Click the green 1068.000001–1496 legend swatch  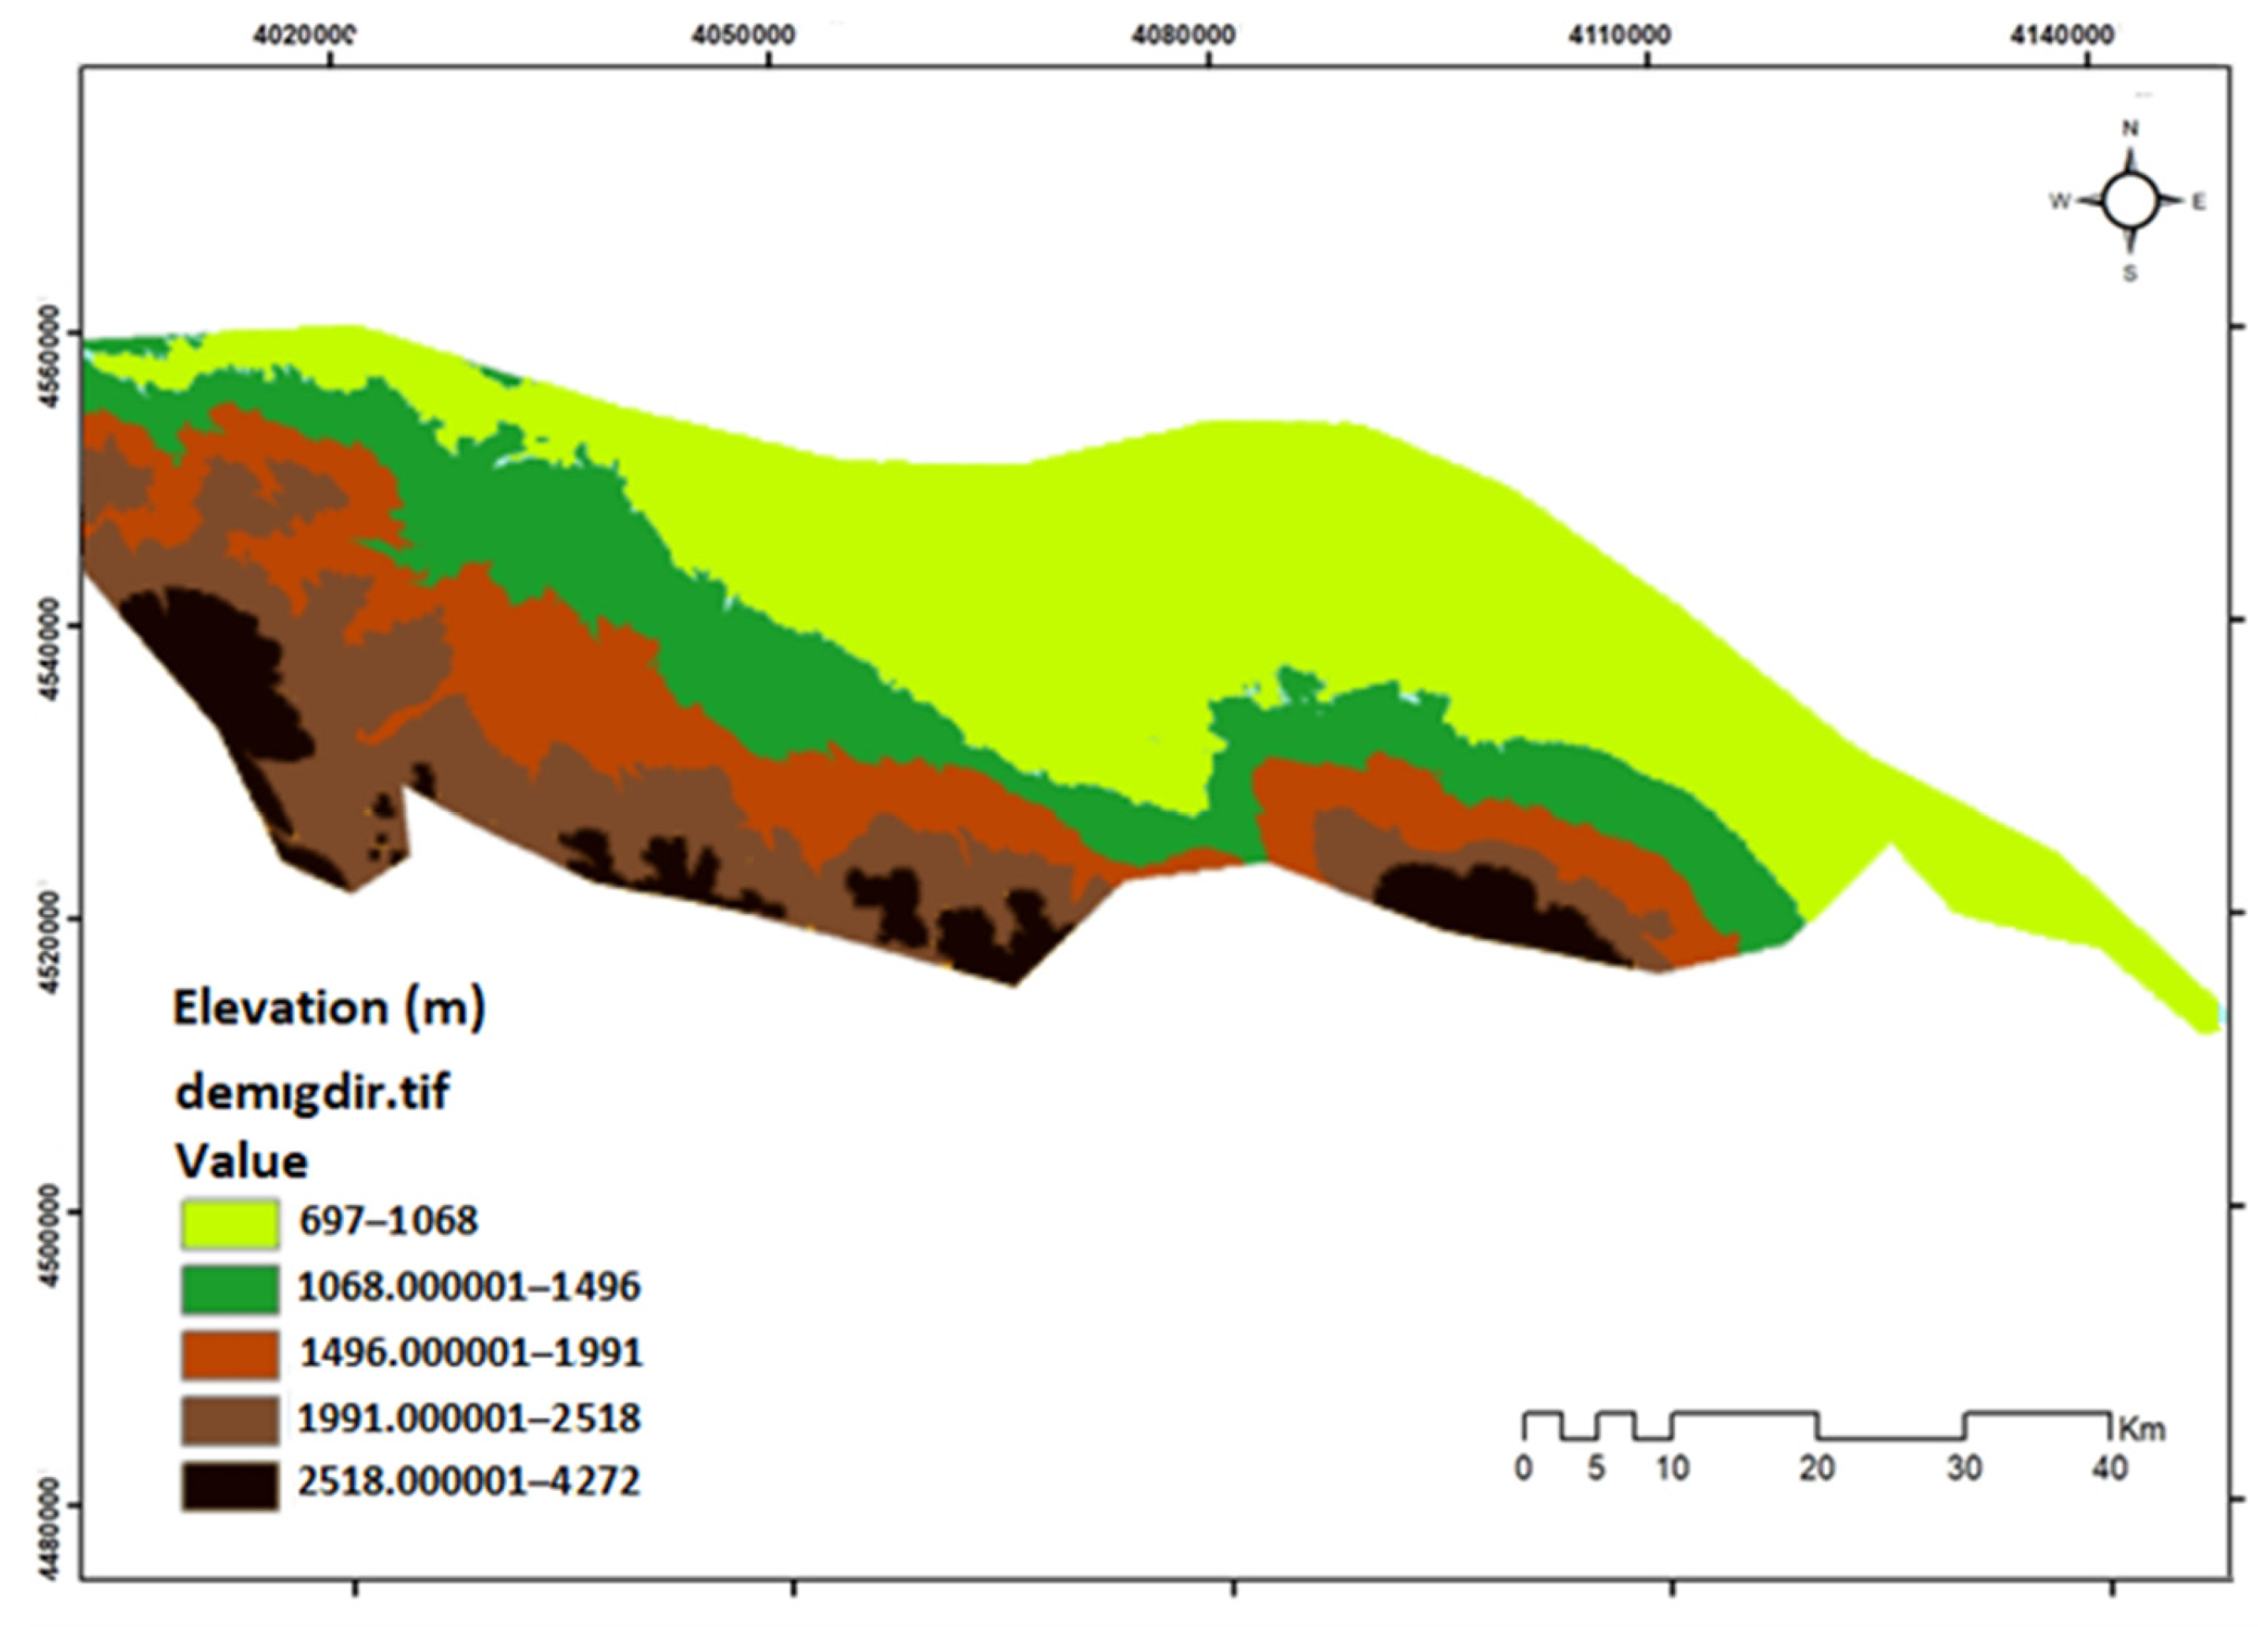(x=230, y=1289)
